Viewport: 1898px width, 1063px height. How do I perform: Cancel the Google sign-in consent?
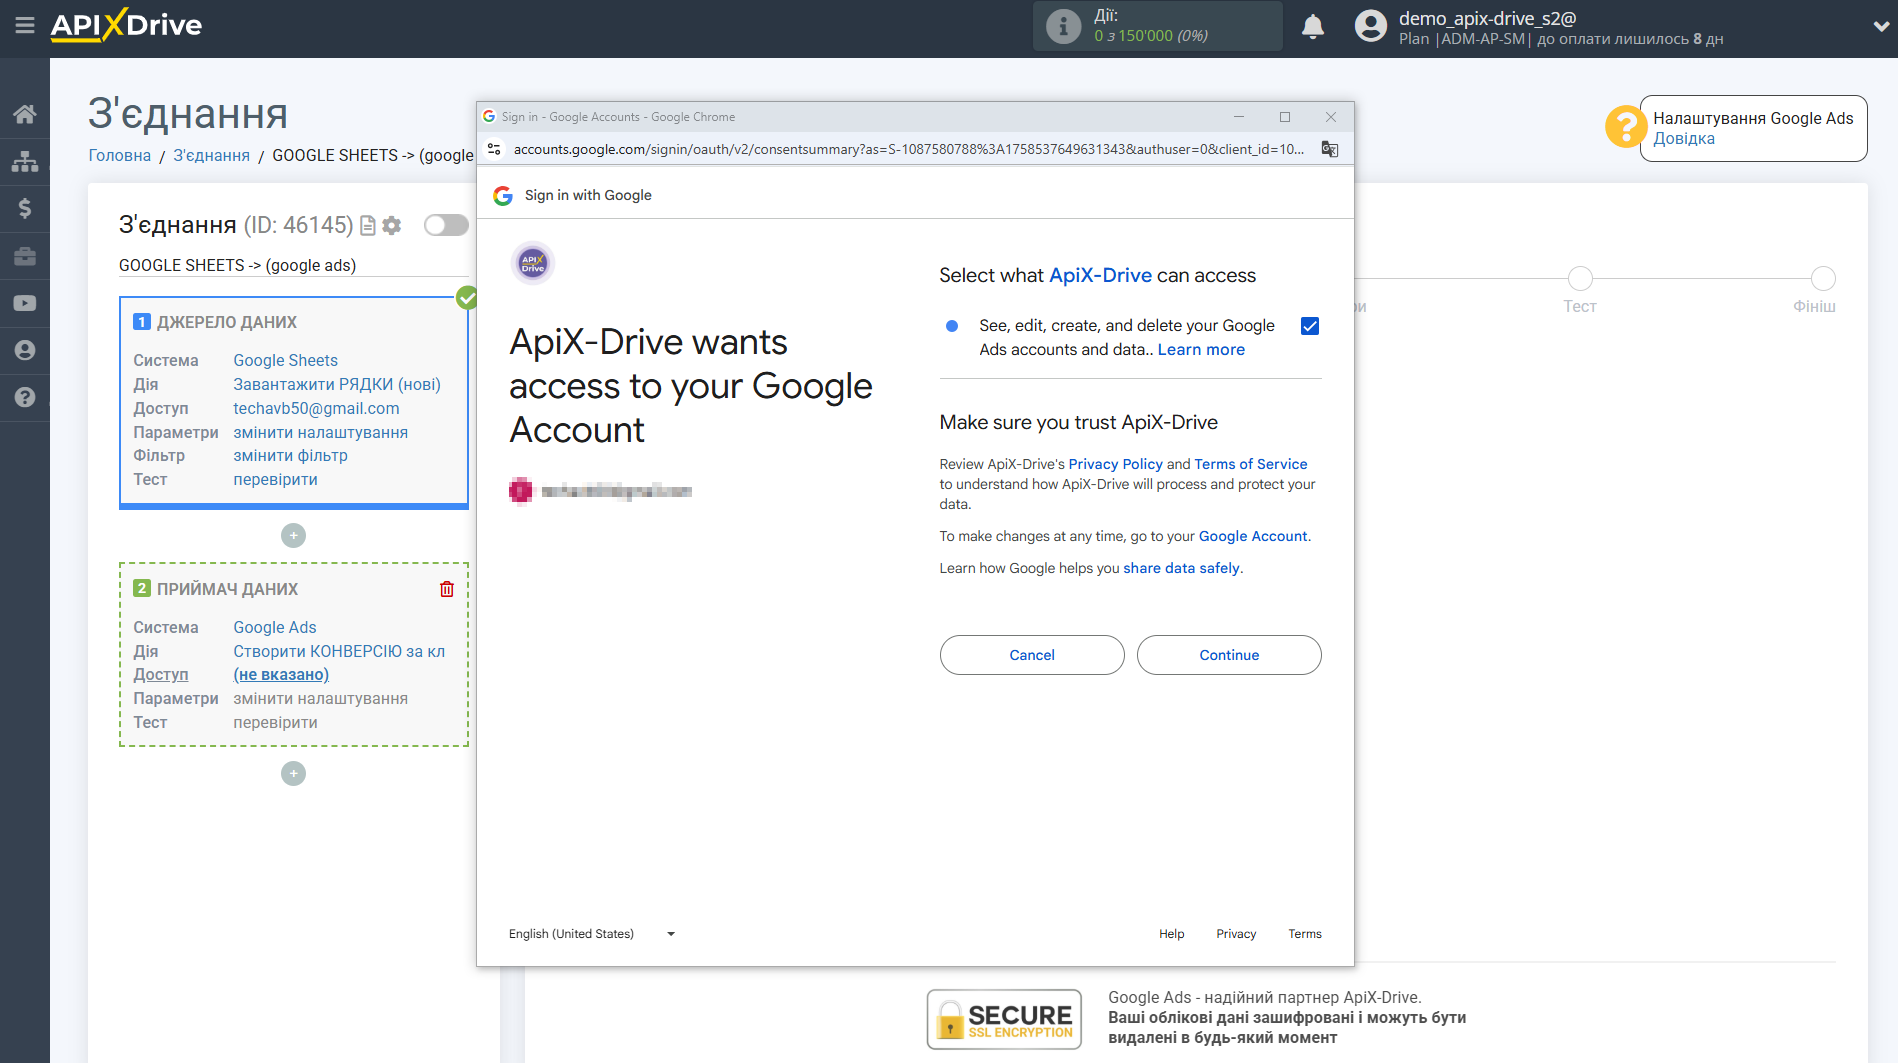pyautogui.click(x=1031, y=655)
